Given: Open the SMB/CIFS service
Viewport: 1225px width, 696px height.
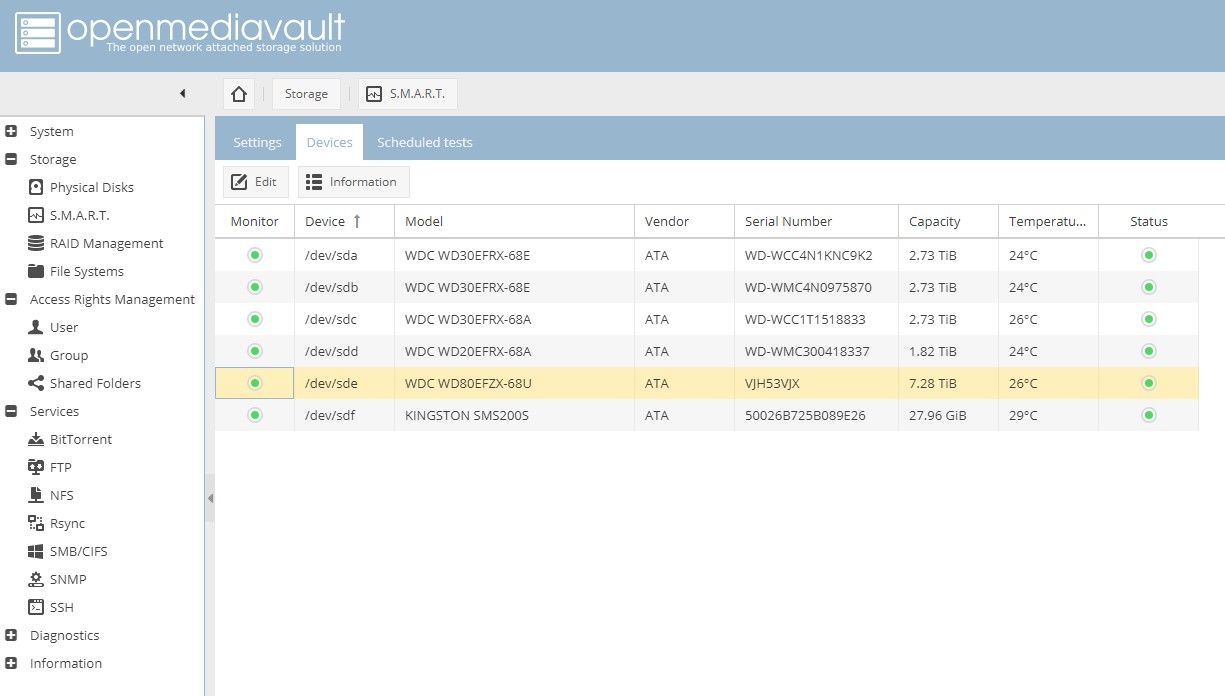Looking at the screenshot, I should 68,551.
